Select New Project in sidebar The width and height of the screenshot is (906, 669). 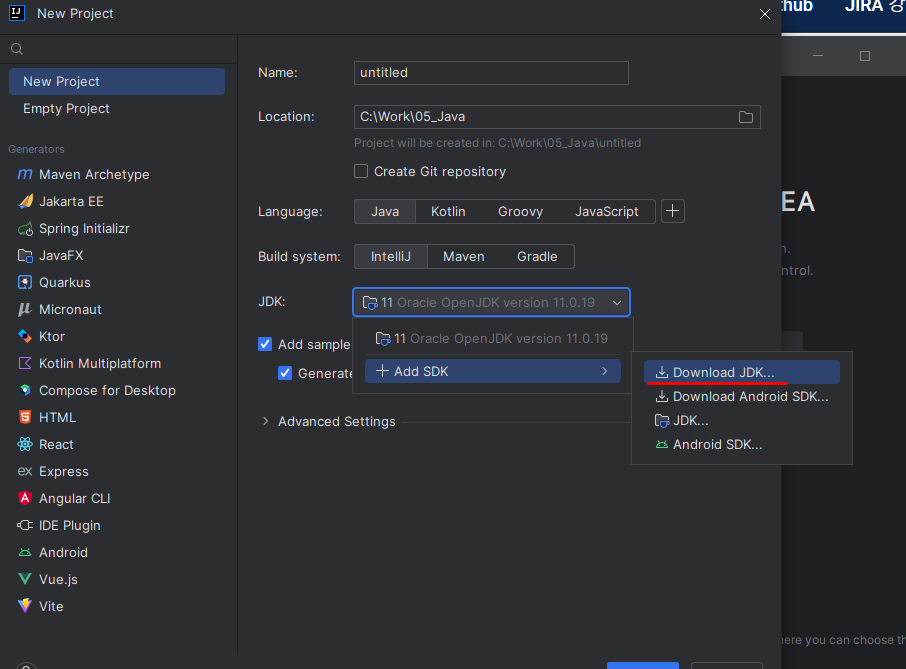[117, 81]
